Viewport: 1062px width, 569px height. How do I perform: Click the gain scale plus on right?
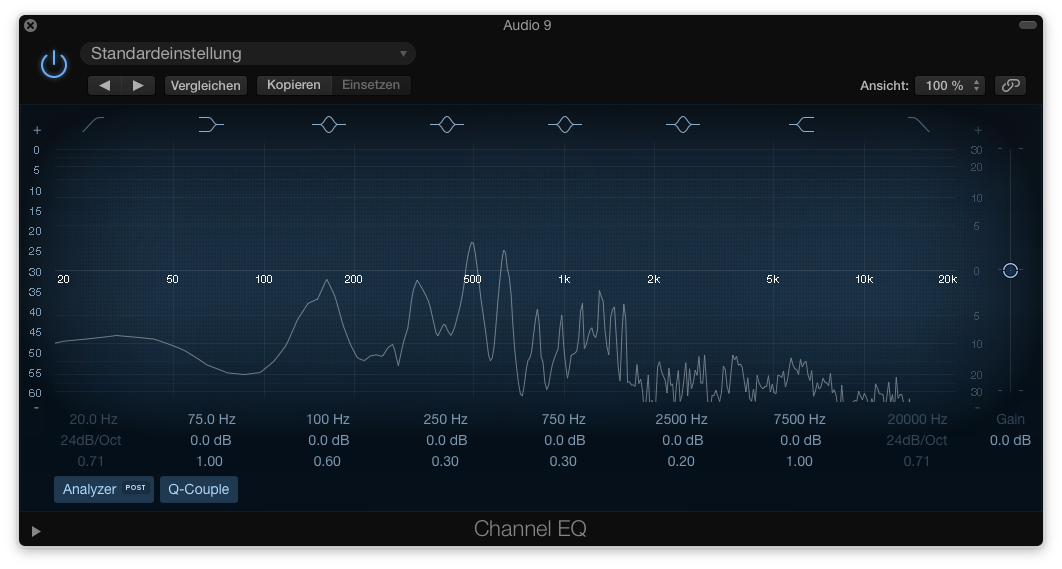coord(977,130)
